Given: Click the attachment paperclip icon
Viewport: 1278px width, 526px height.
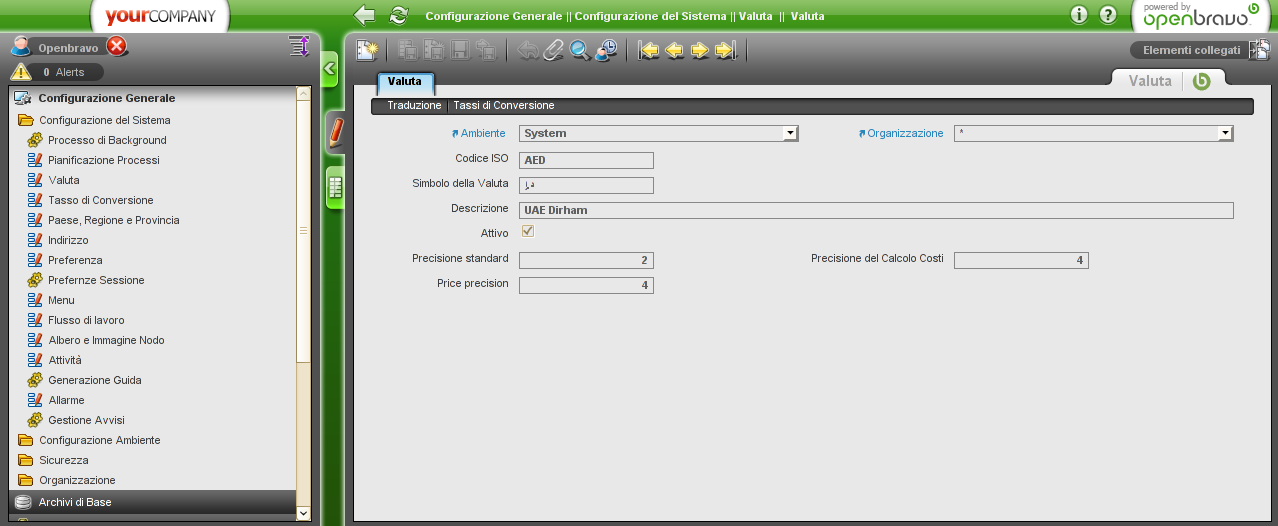Looking at the screenshot, I should click(x=554, y=50).
